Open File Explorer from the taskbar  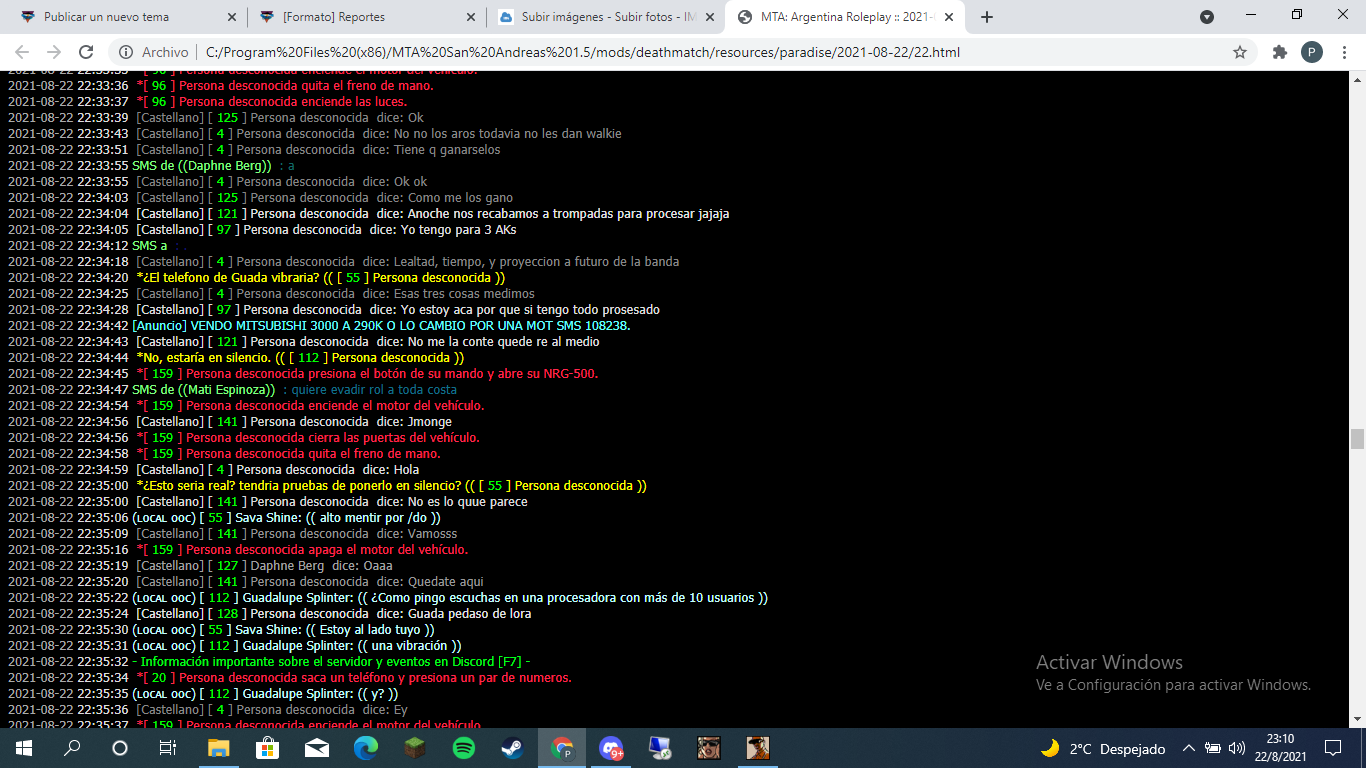click(218, 748)
